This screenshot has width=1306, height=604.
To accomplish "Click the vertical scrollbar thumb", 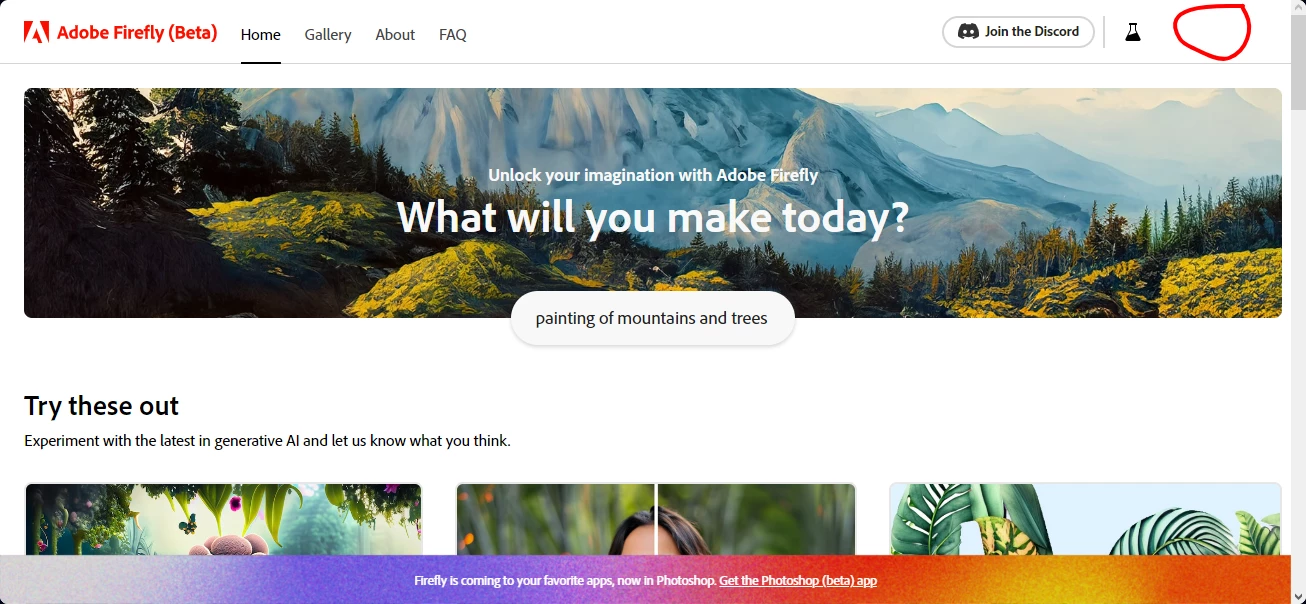I will tap(1296, 62).
